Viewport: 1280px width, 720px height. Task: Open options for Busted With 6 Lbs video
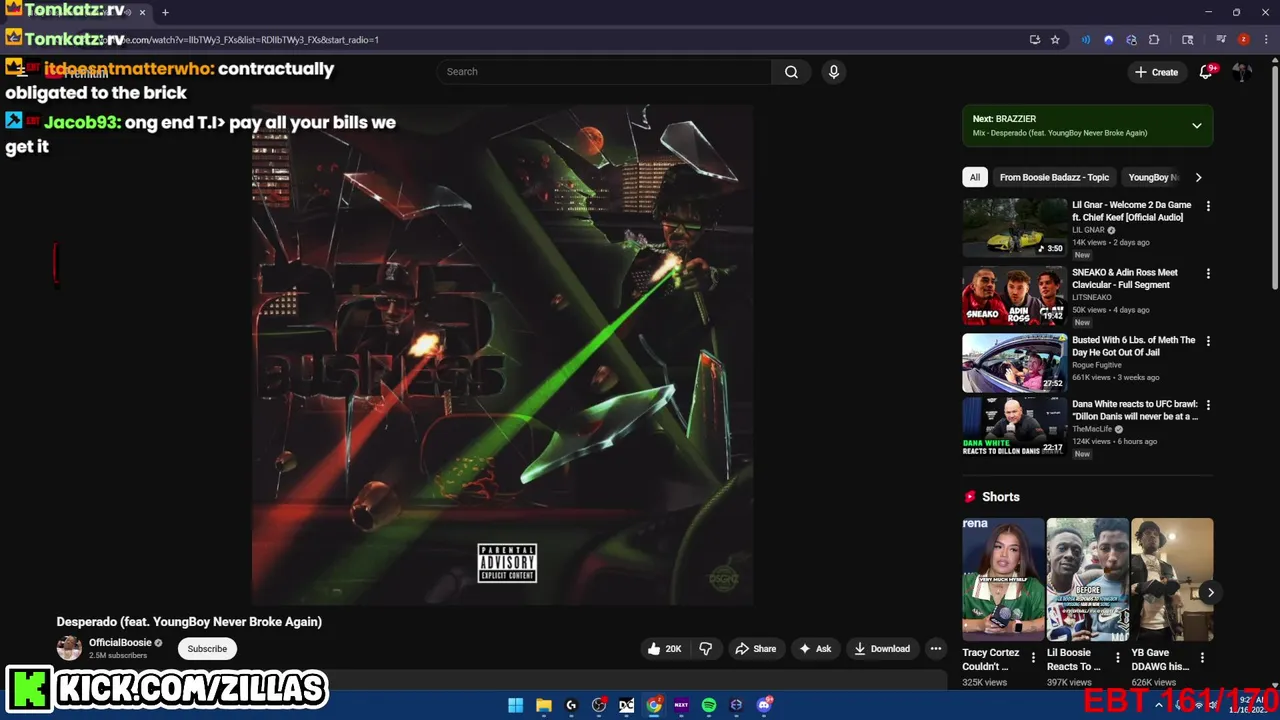[1208, 341]
